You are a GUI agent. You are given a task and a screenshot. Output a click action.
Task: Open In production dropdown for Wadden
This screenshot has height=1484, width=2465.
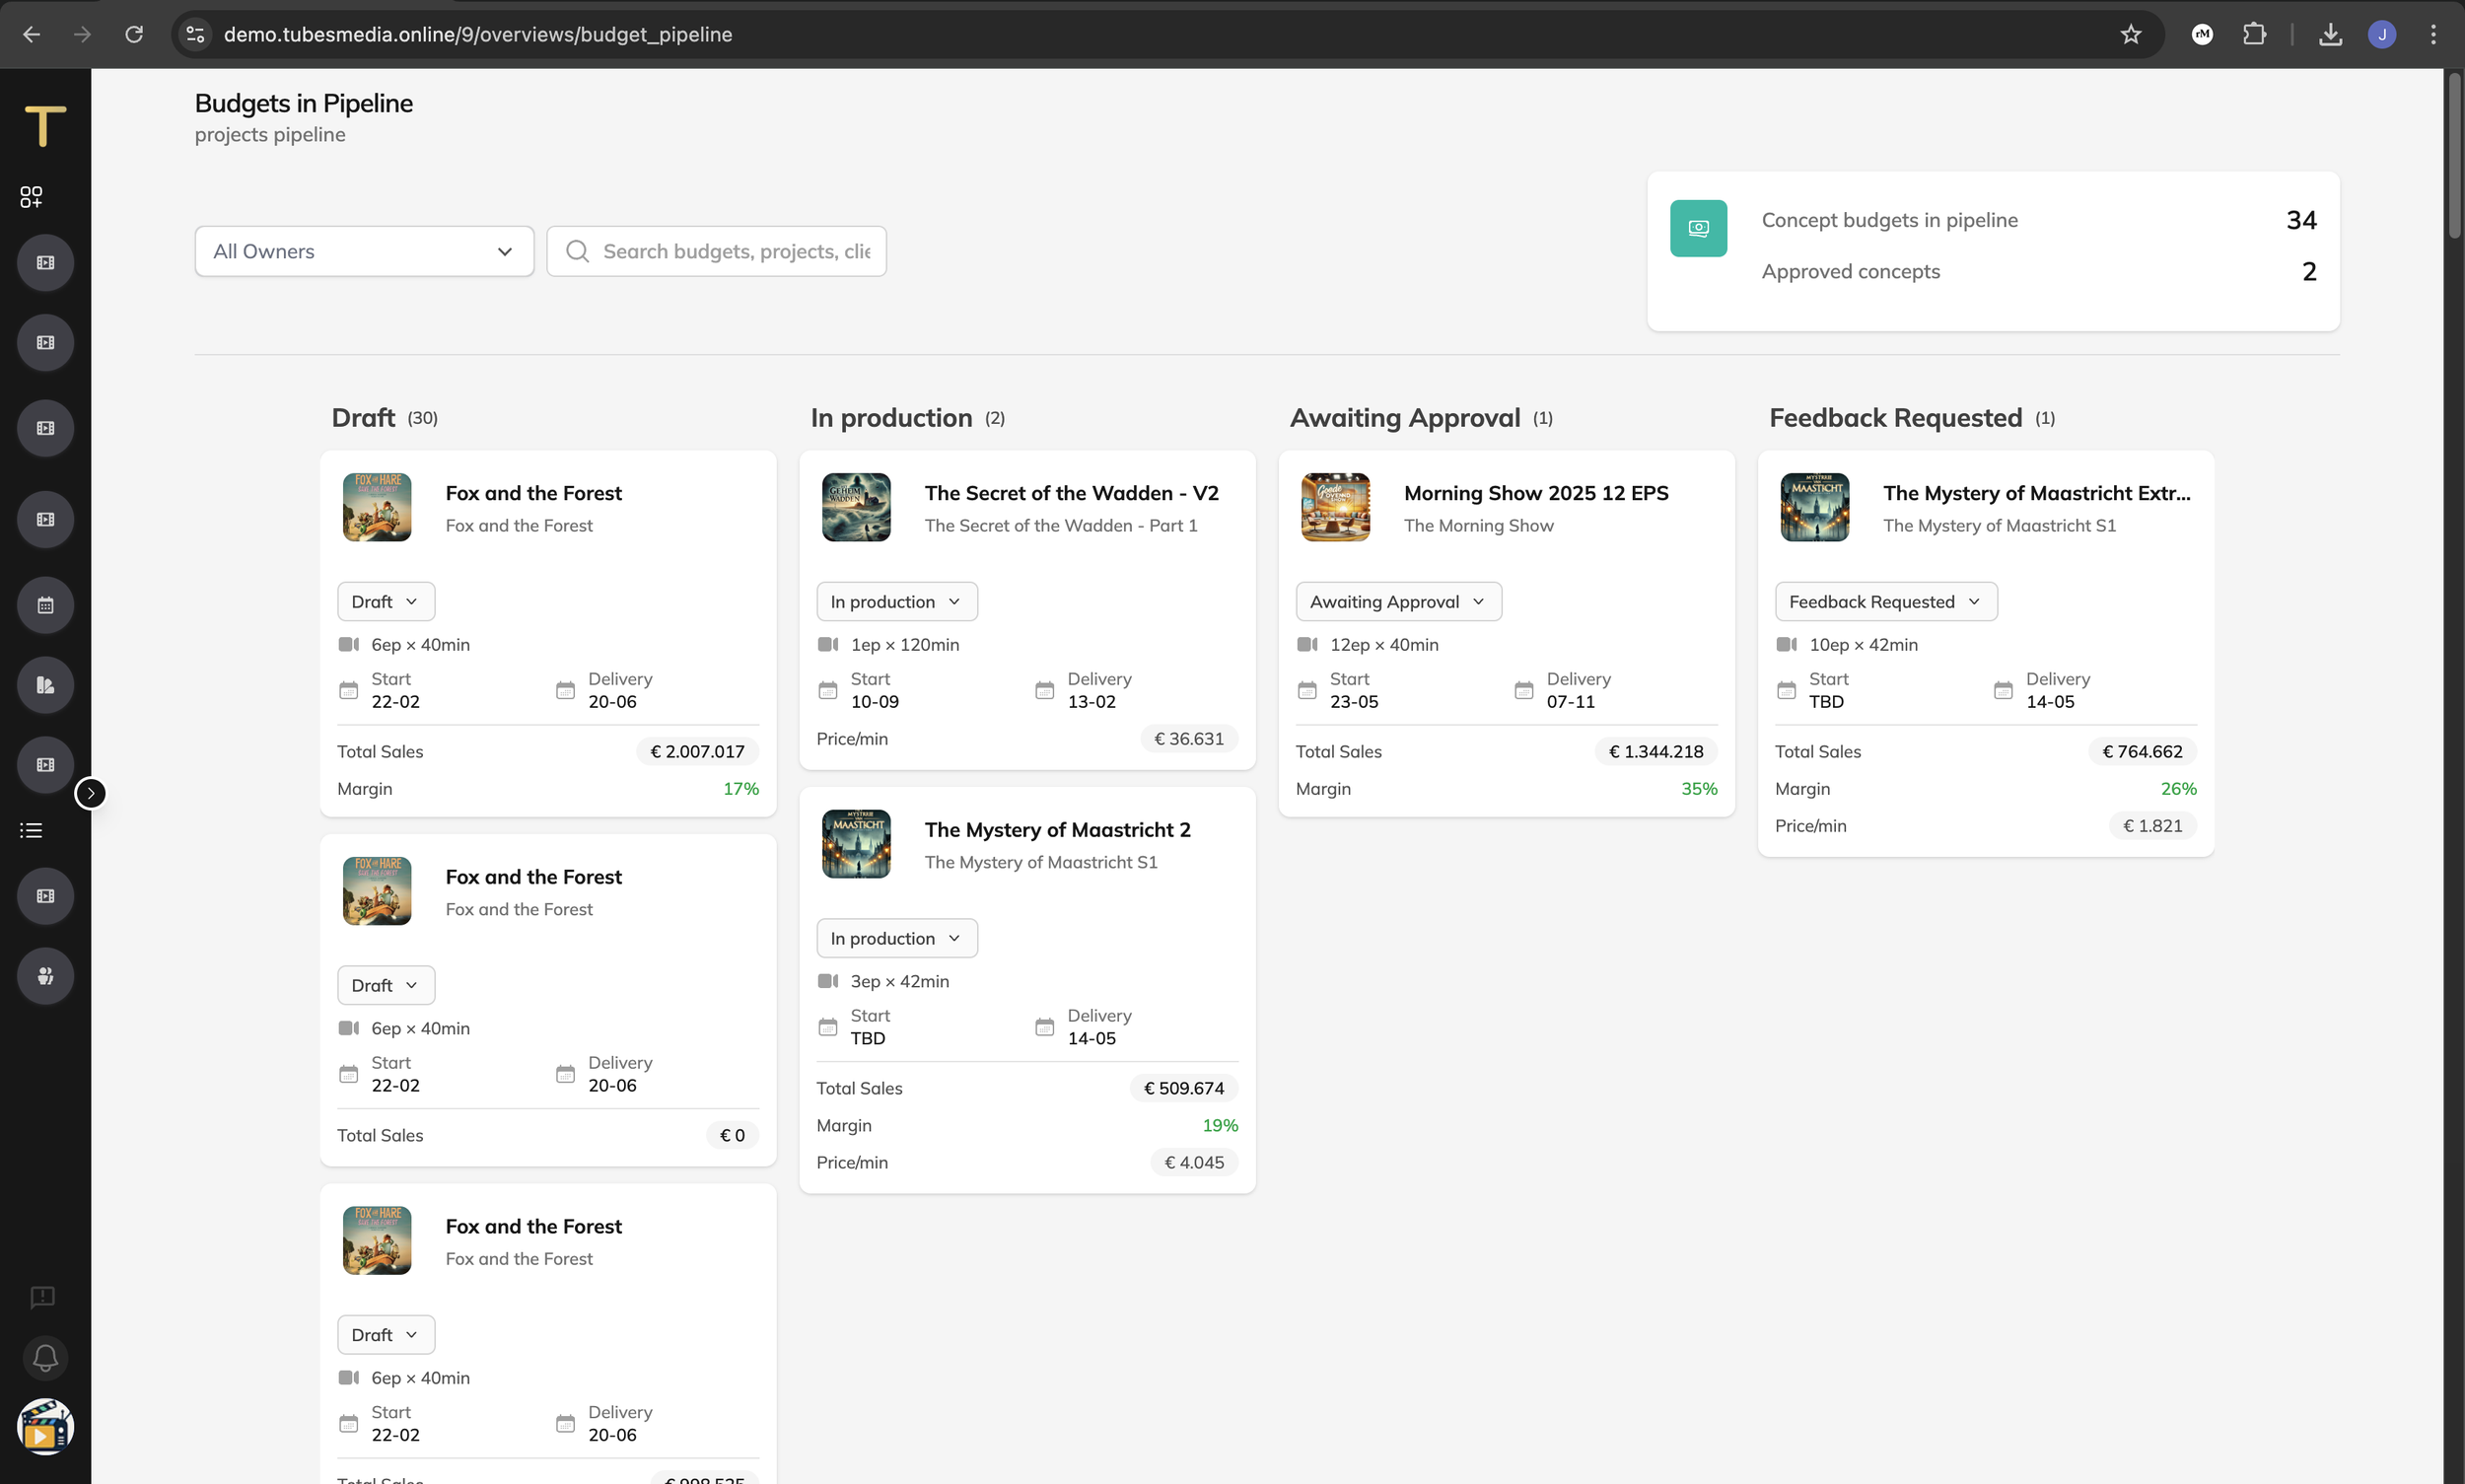pos(896,601)
